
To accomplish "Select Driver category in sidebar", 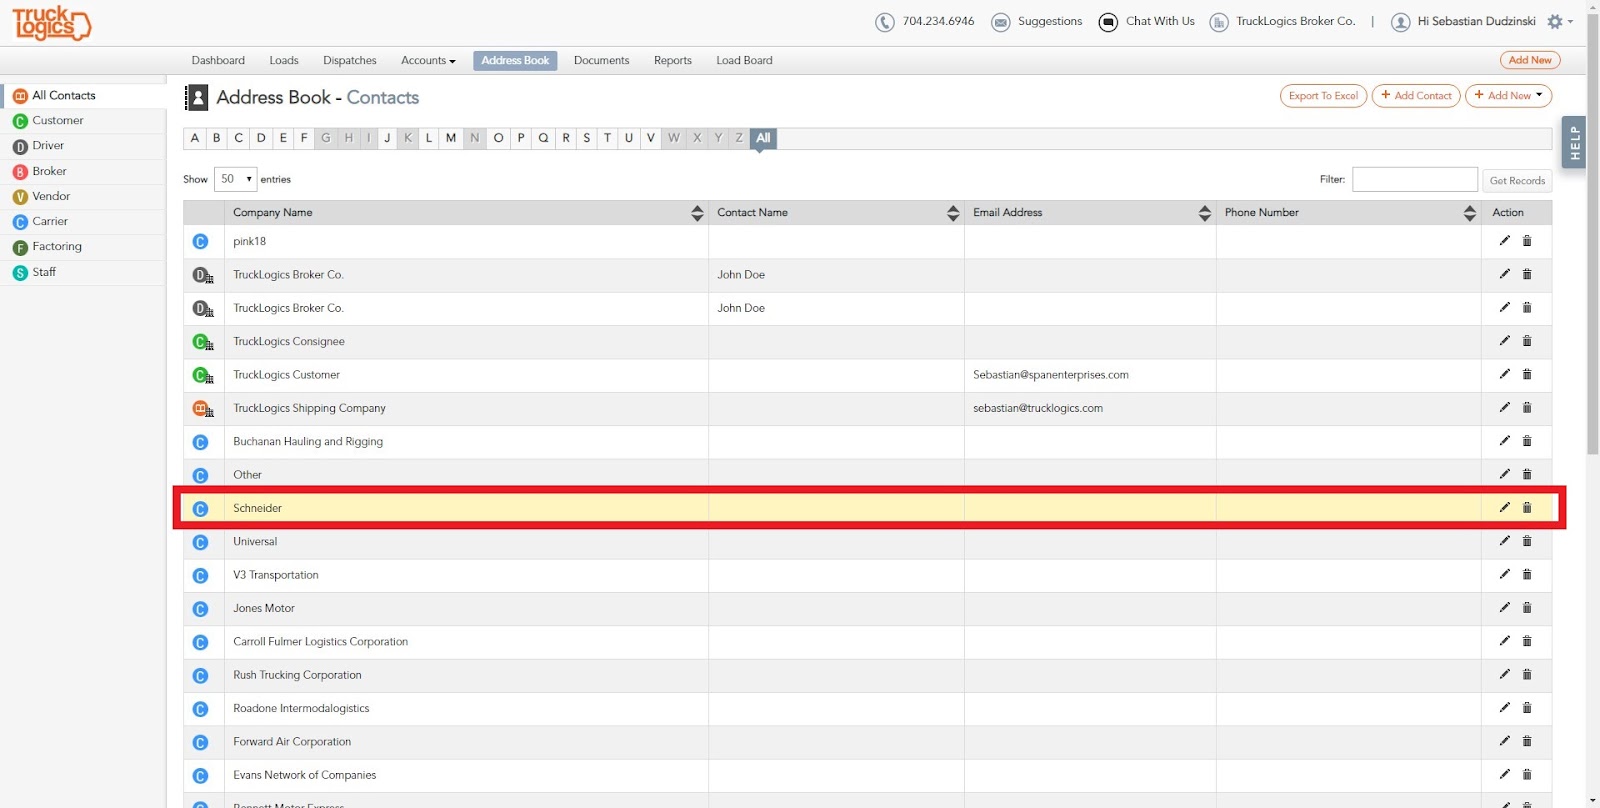I will pos(84,146).
